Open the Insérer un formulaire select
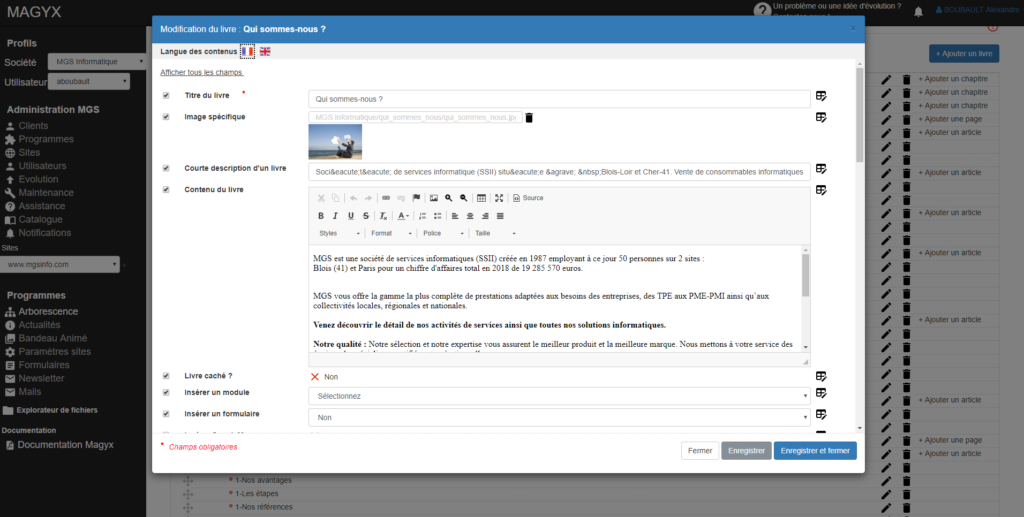Viewport: 1024px width, 517px height. pos(559,418)
